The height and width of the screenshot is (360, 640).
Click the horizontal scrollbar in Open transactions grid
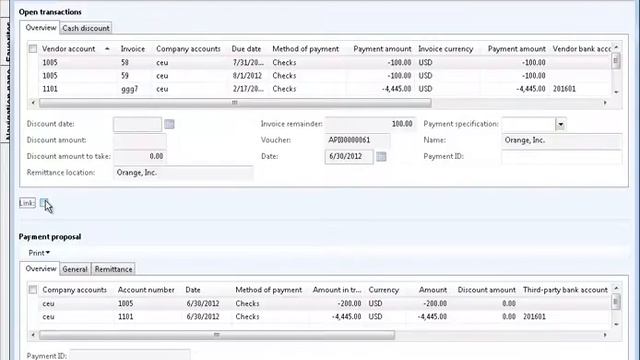pyautogui.click(x=235, y=103)
